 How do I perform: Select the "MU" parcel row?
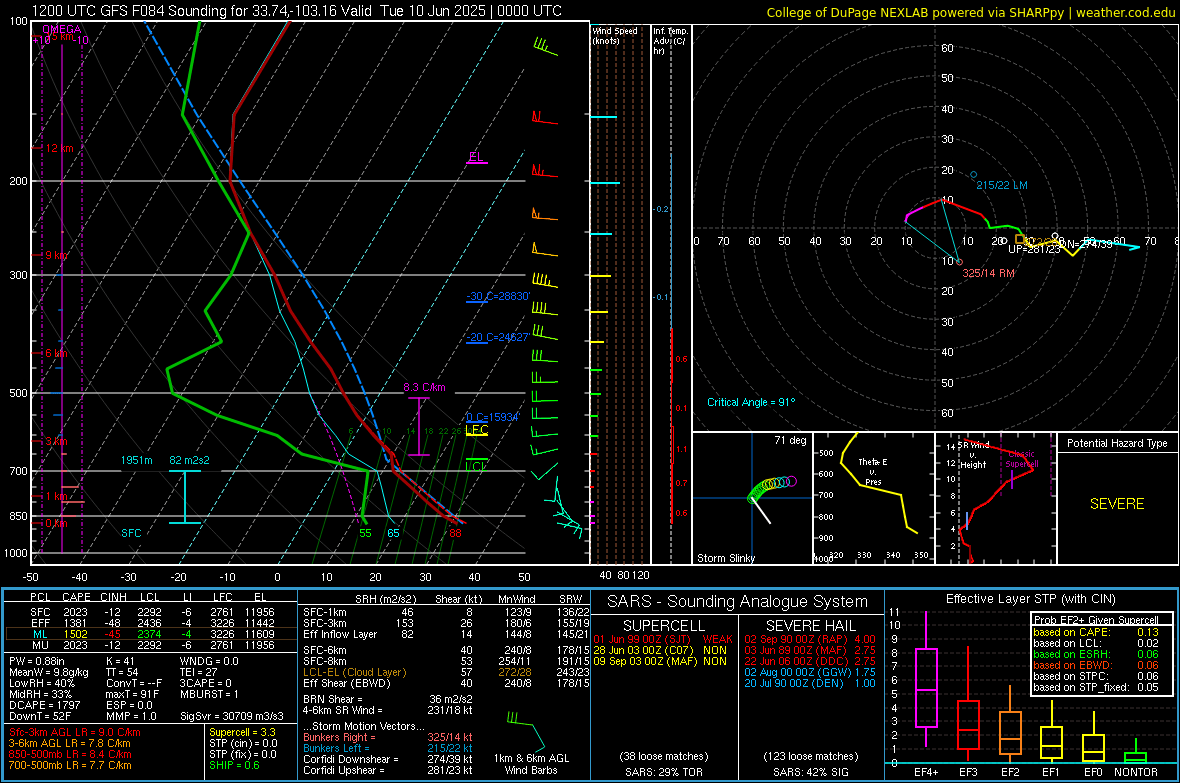pyautogui.click(x=151, y=645)
